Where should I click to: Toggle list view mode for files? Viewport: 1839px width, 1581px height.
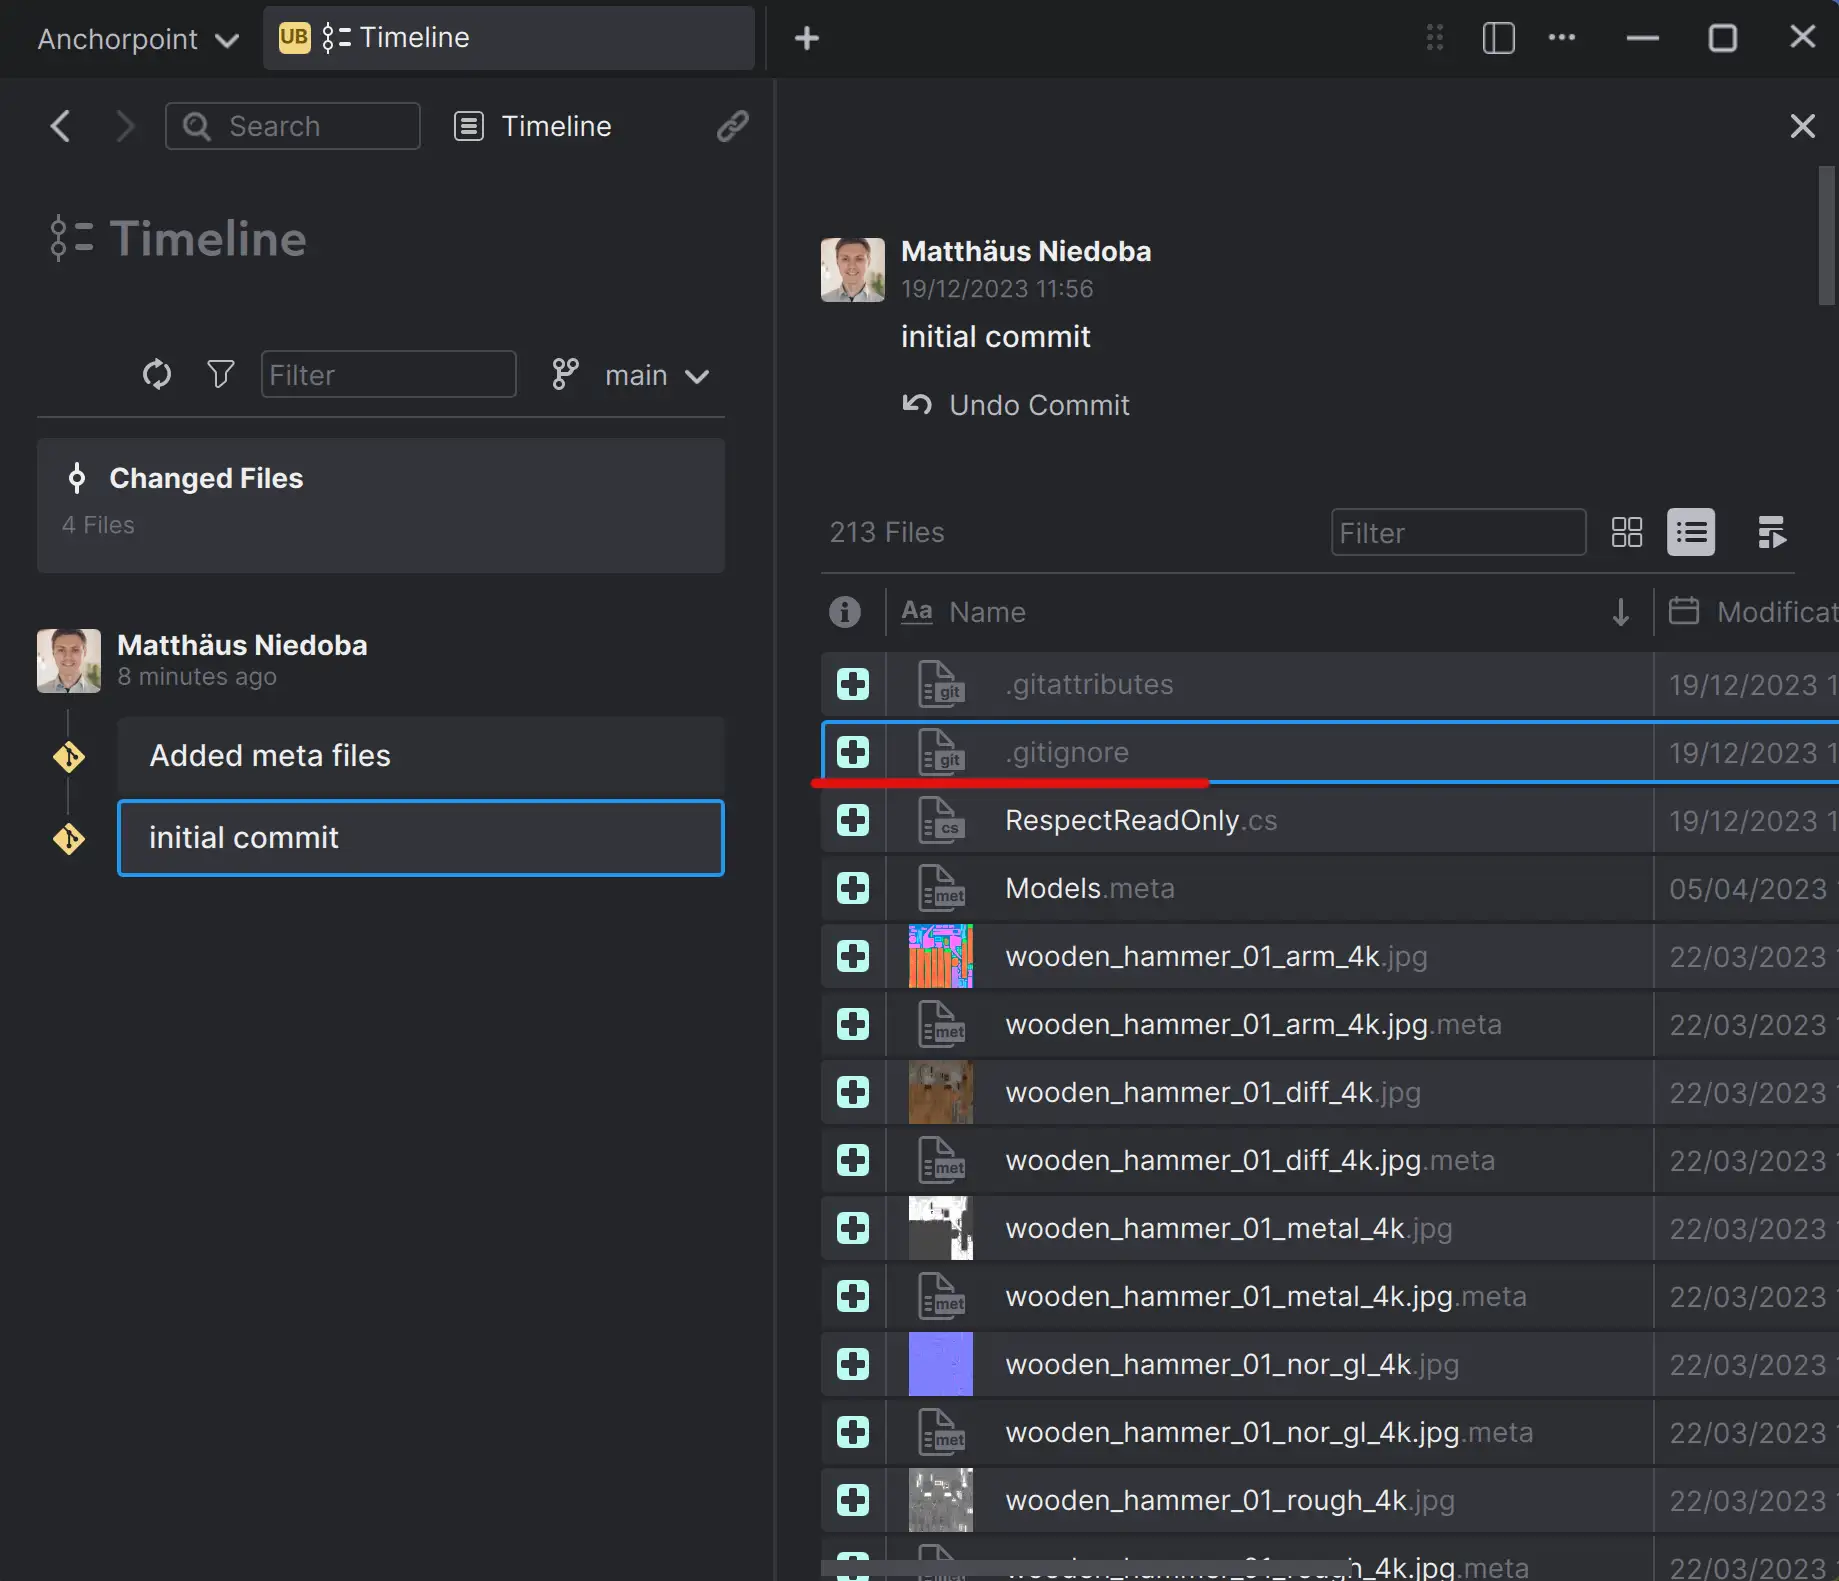tap(1690, 532)
